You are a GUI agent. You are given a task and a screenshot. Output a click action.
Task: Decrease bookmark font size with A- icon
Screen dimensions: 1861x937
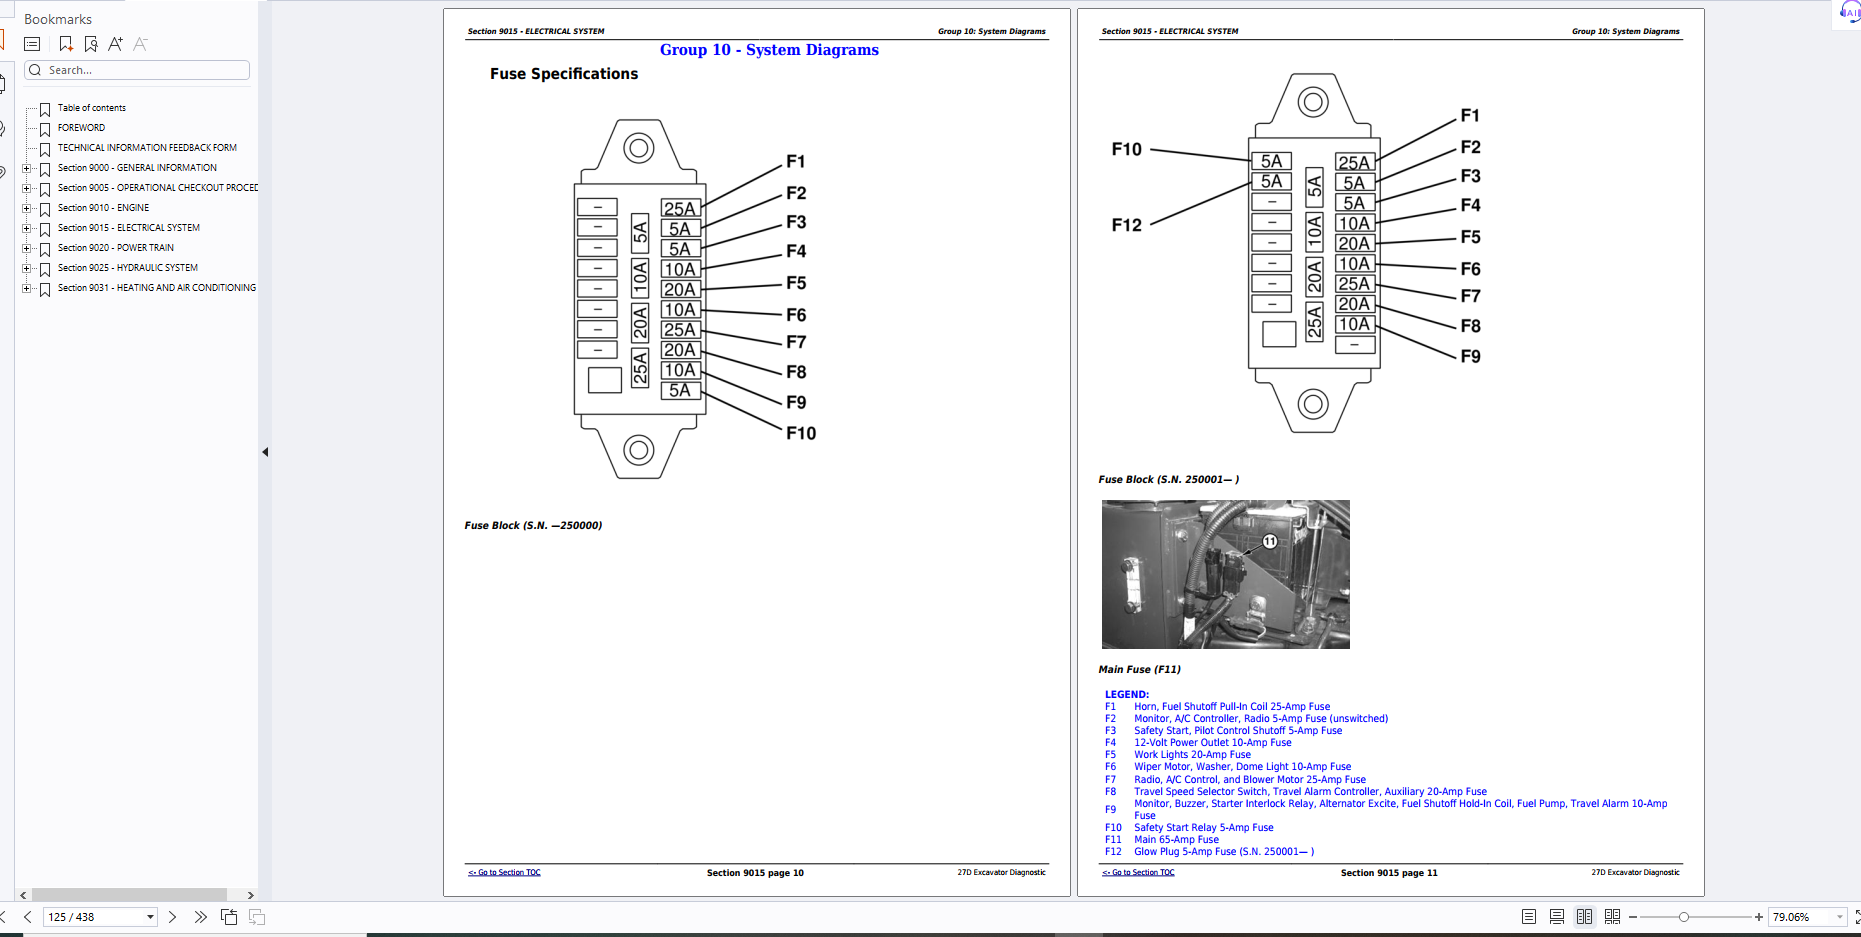[140, 44]
